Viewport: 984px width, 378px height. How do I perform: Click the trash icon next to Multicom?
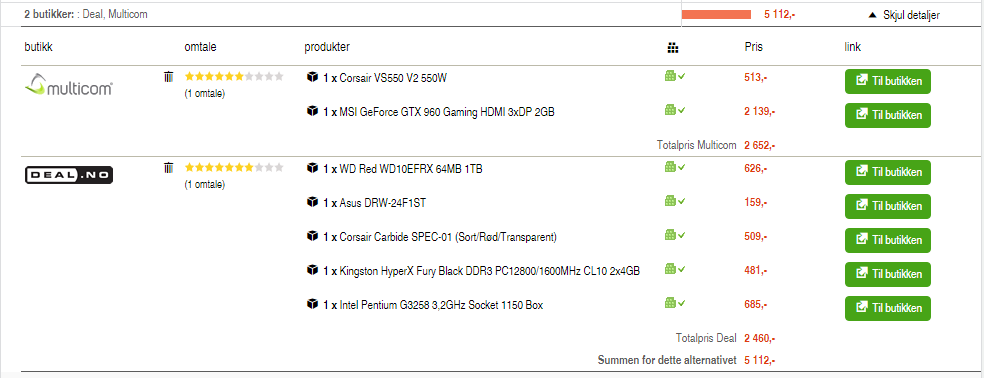pyautogui.click(x=168, y=77)
